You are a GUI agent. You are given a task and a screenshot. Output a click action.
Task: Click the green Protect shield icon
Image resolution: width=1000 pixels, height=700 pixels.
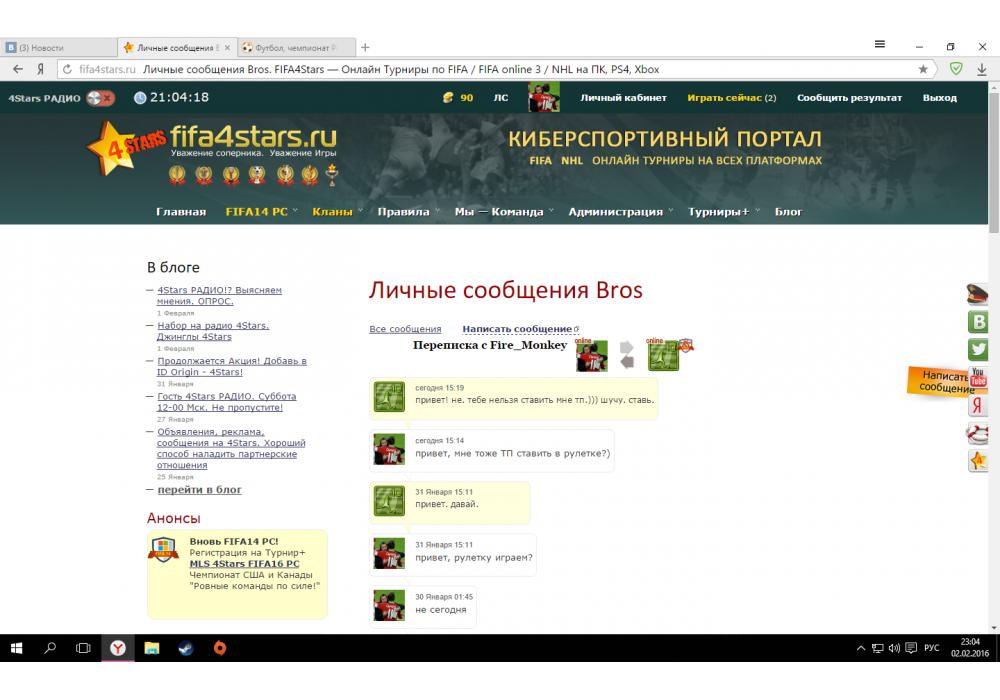pyautogui.click(x=956, y=68)
